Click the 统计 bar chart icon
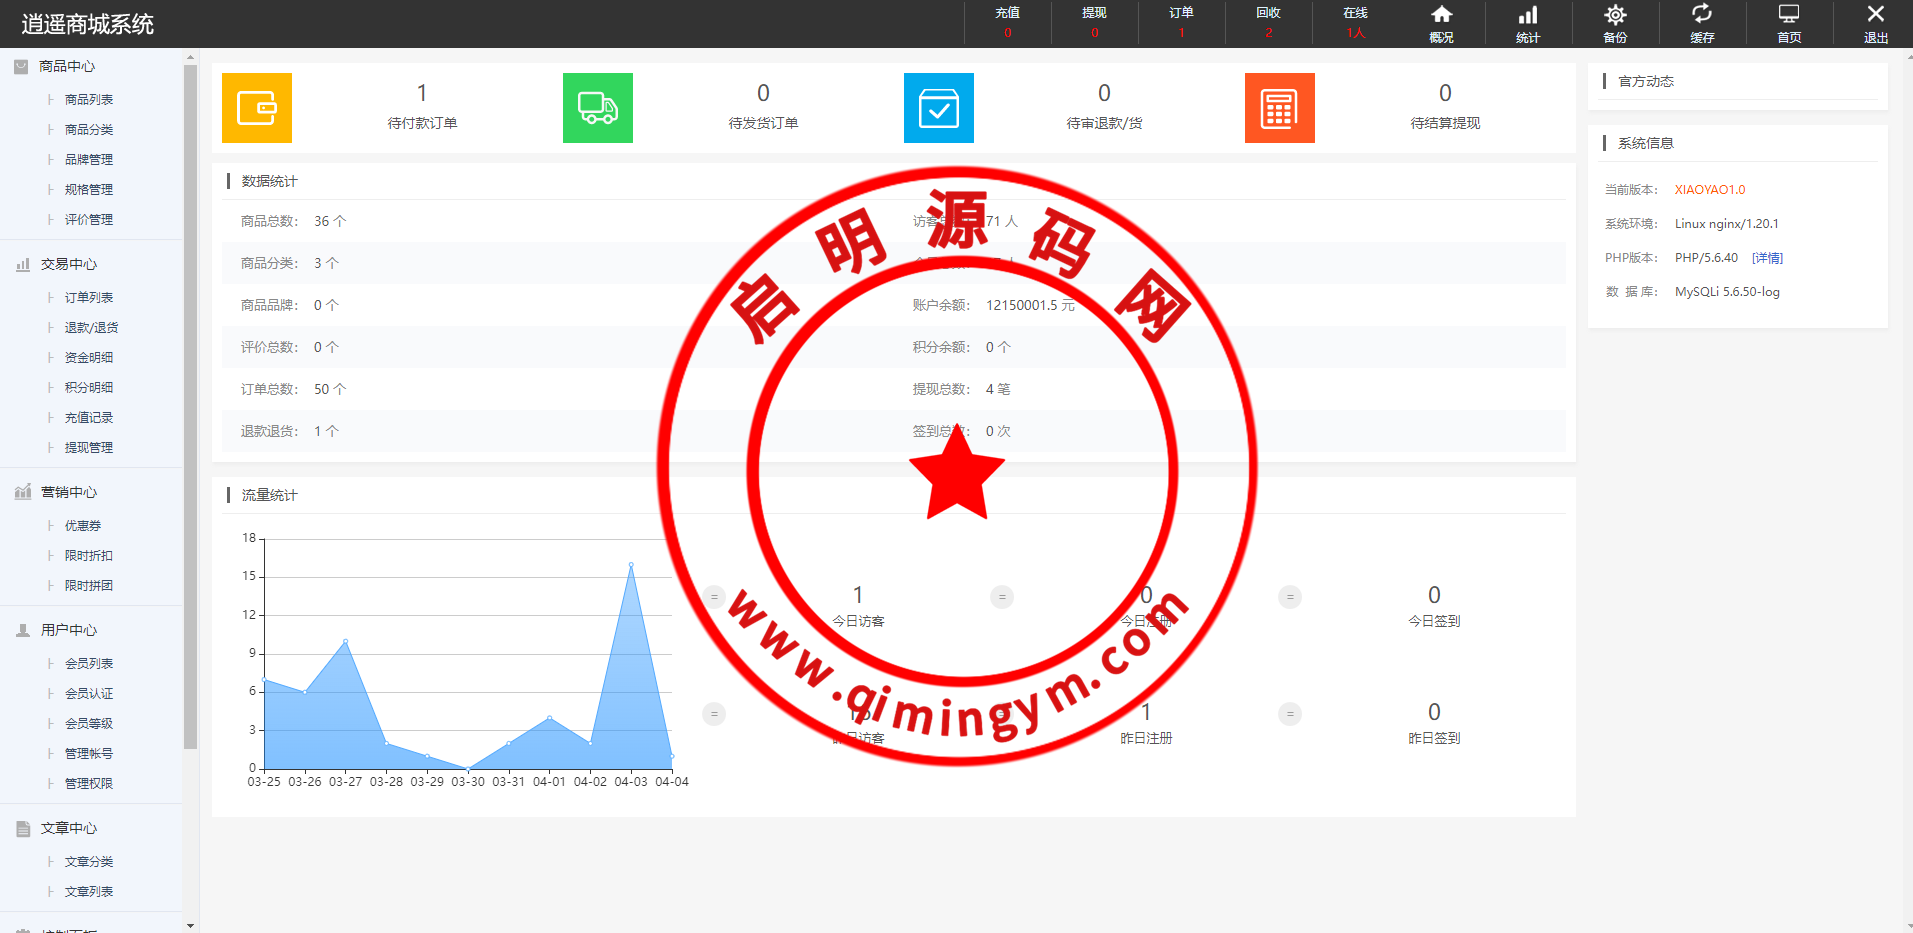This screenshot has width=1913, height=933. click(x=1528, y=23)
